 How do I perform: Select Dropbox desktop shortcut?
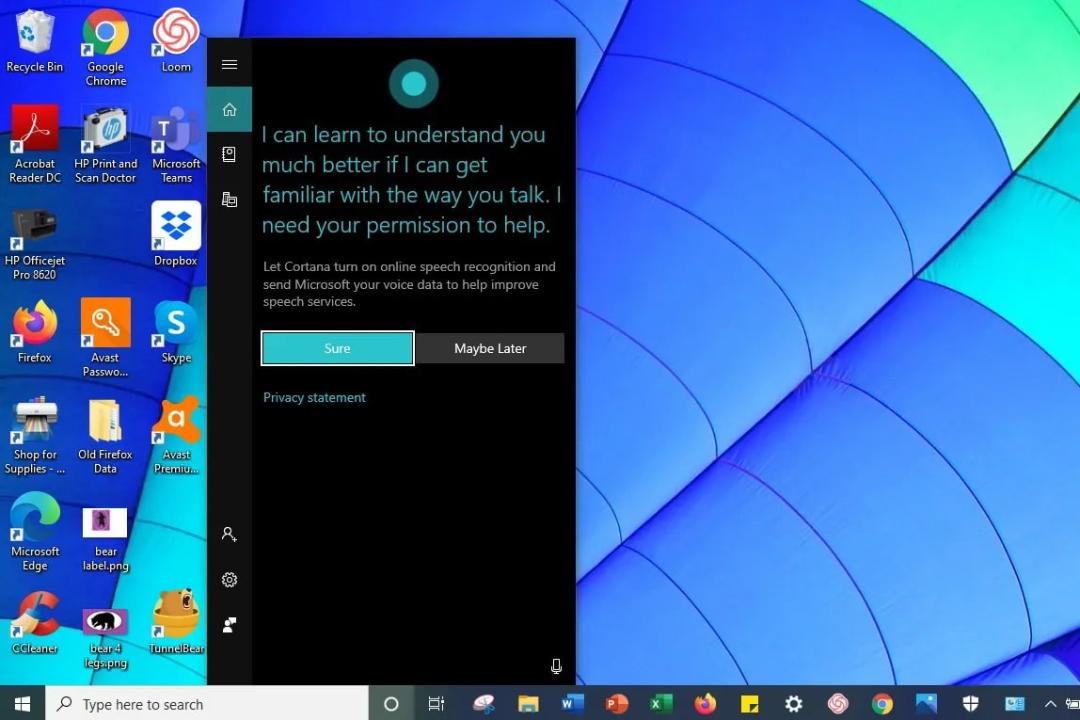click(176, 234)
